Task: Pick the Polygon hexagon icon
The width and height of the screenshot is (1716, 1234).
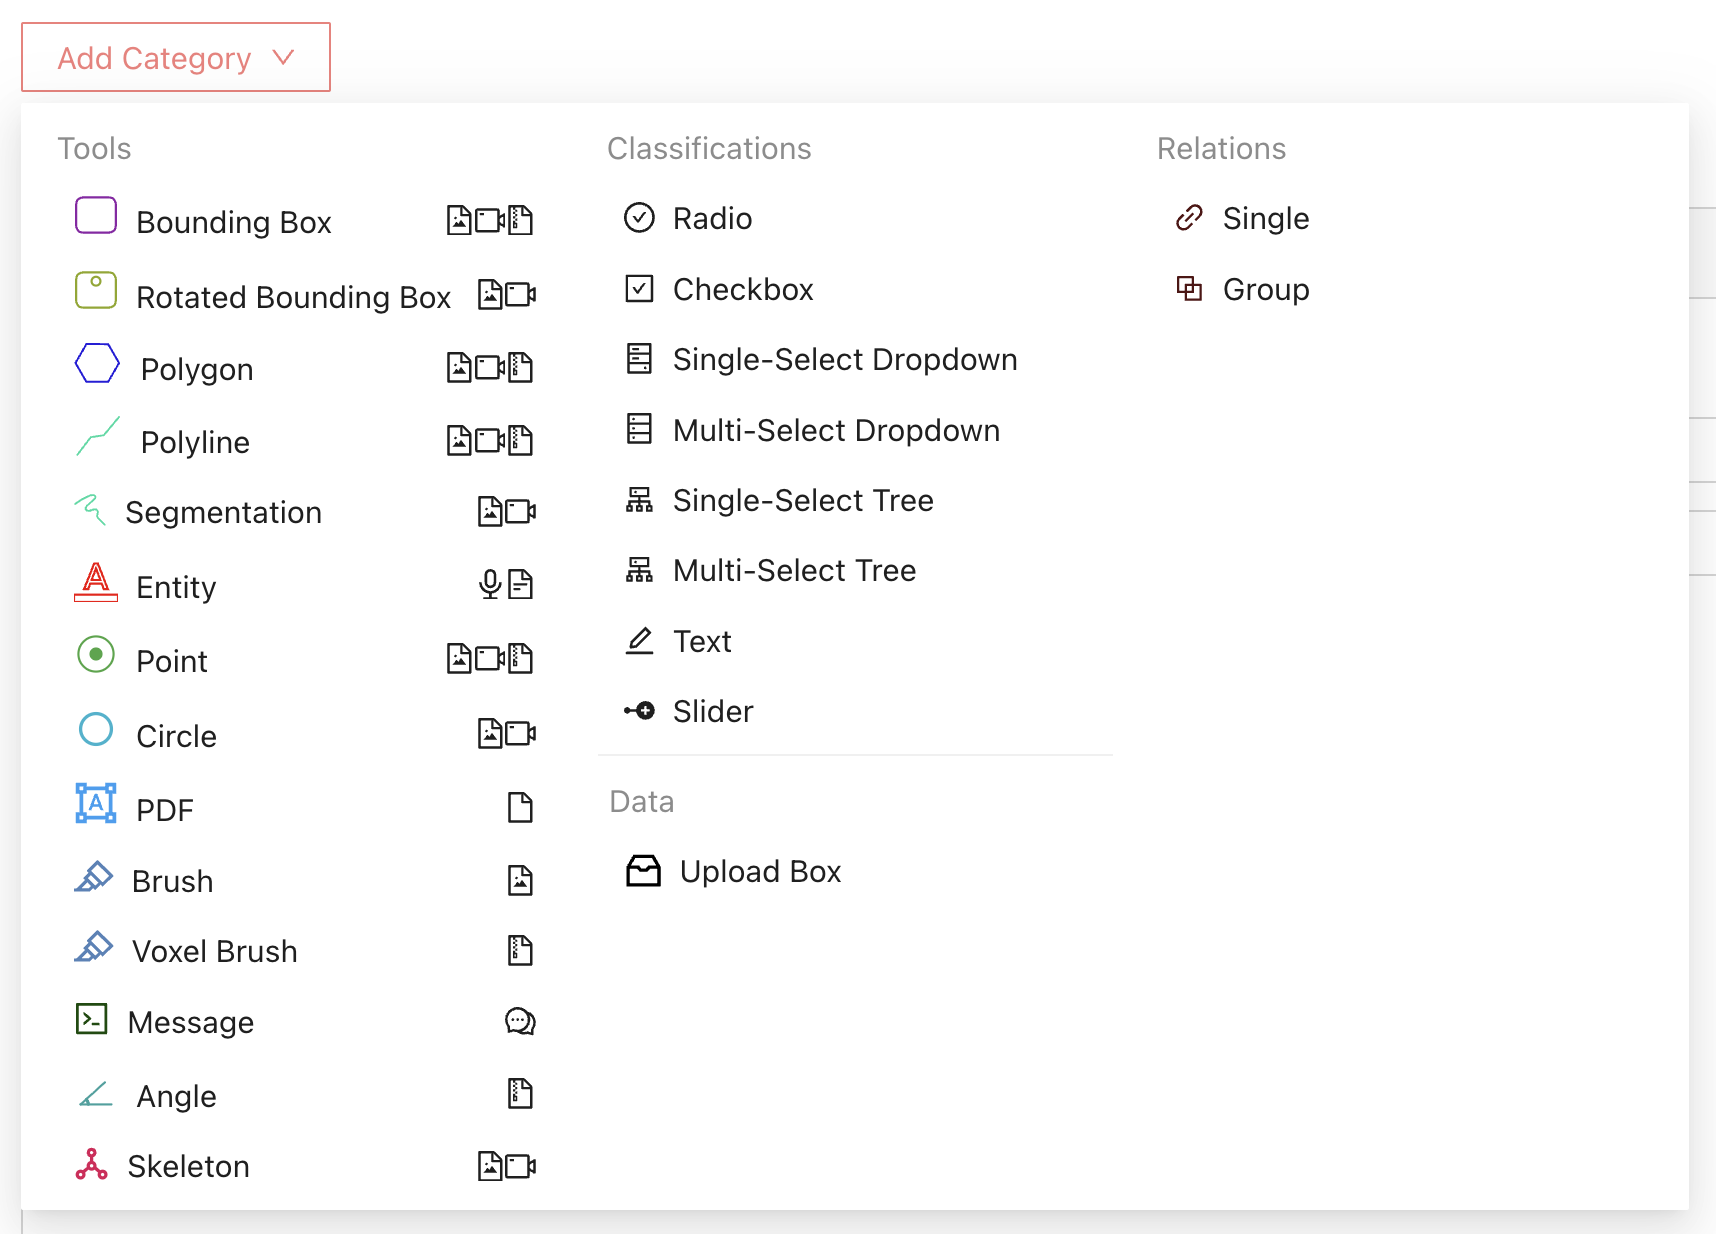Action: click(x=97, y=363)
